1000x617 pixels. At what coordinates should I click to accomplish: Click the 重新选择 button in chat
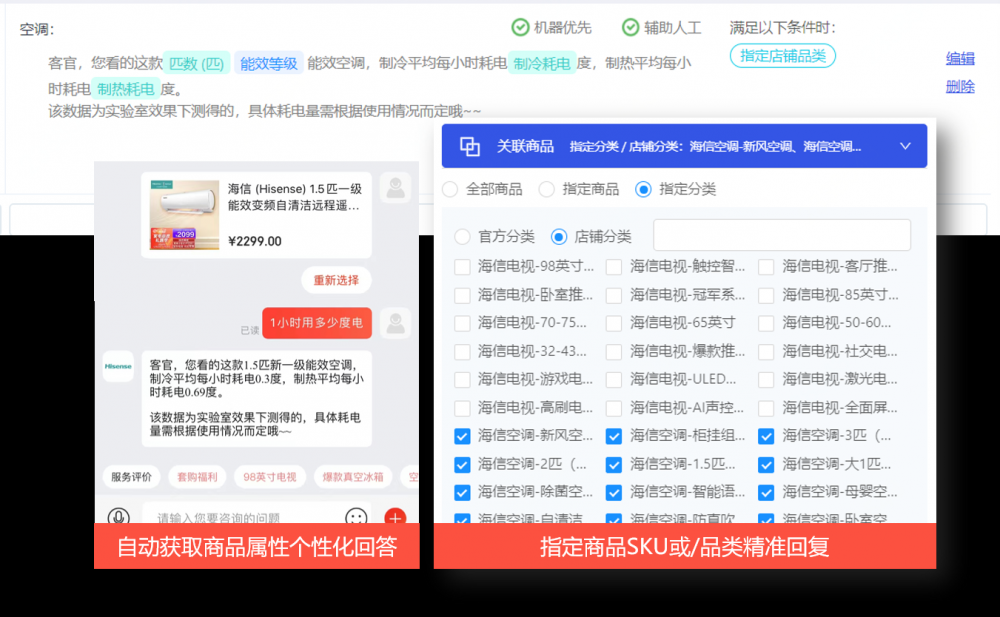coord(336,280)
